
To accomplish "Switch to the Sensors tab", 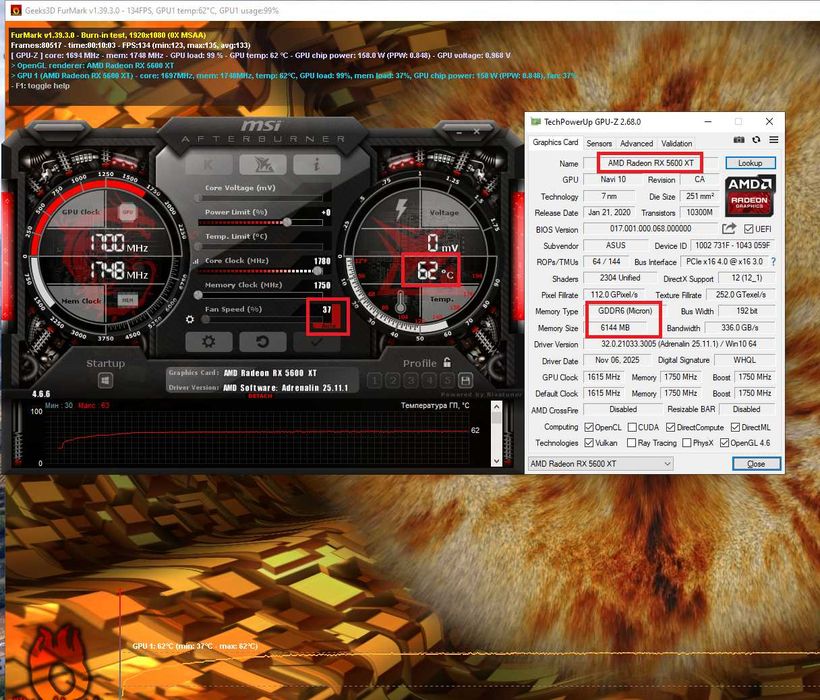I will [x=599, y=143].
